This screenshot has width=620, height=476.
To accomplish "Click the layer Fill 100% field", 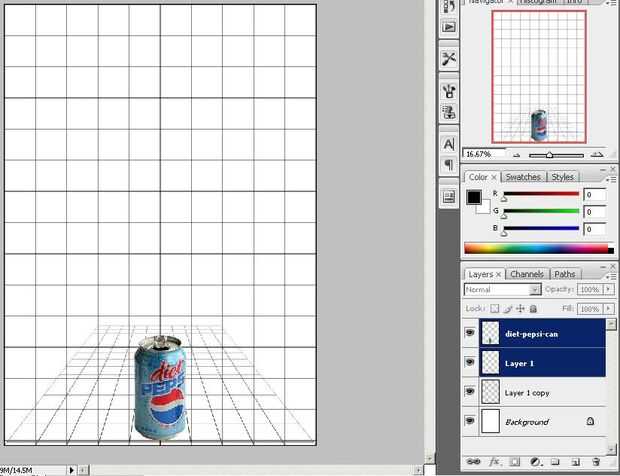I will 590,308.
